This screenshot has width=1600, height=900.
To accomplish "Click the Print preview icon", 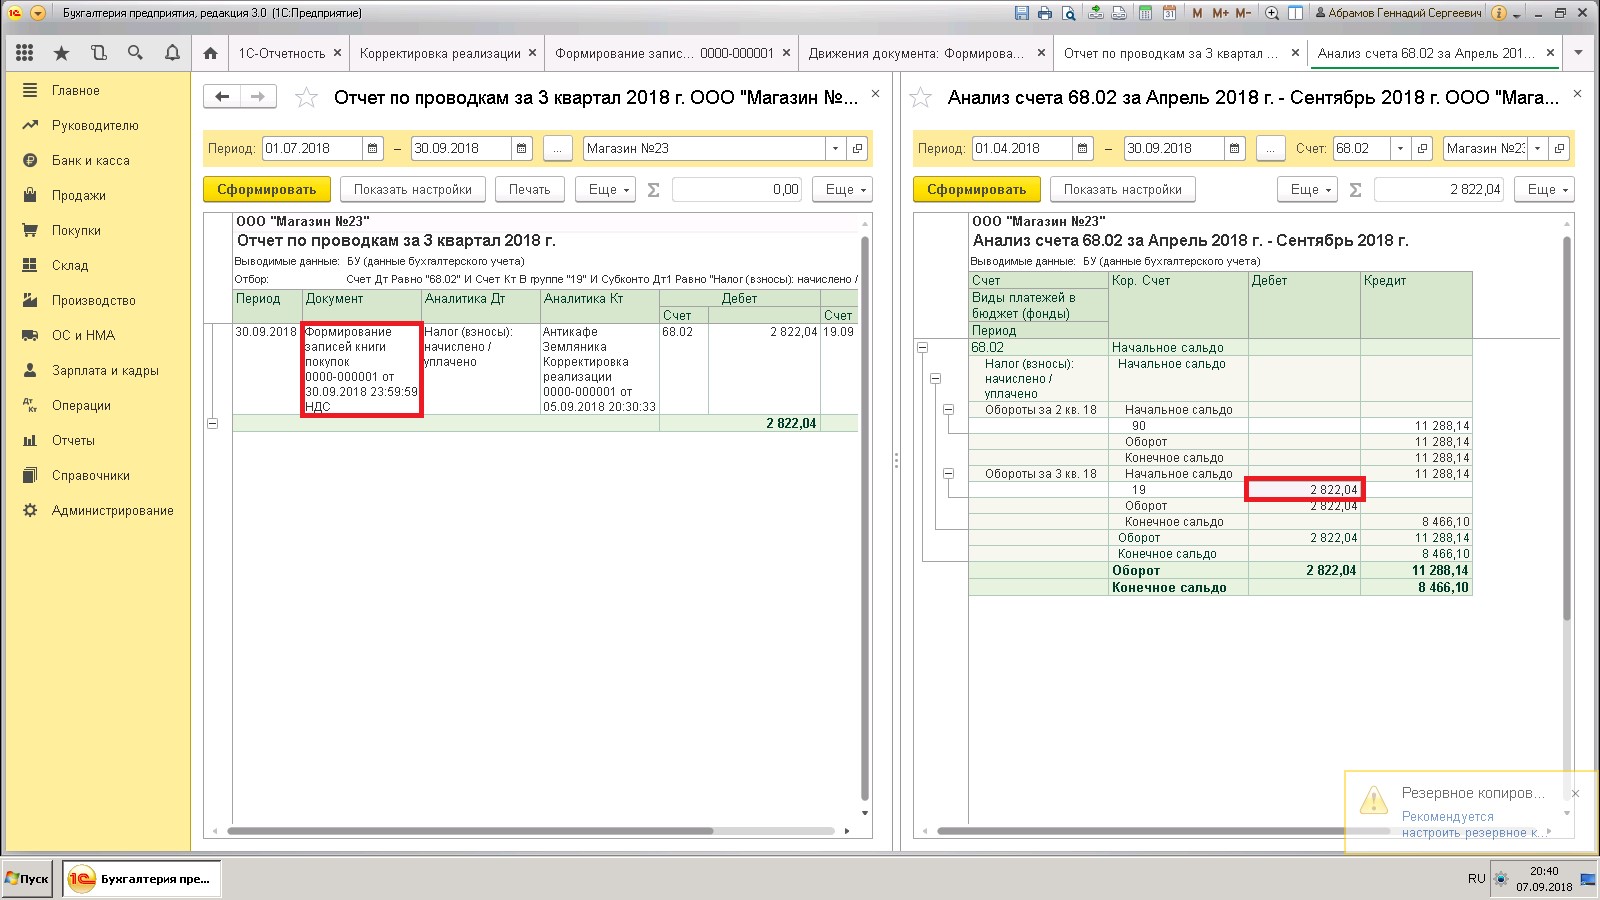I will 1069,13.
